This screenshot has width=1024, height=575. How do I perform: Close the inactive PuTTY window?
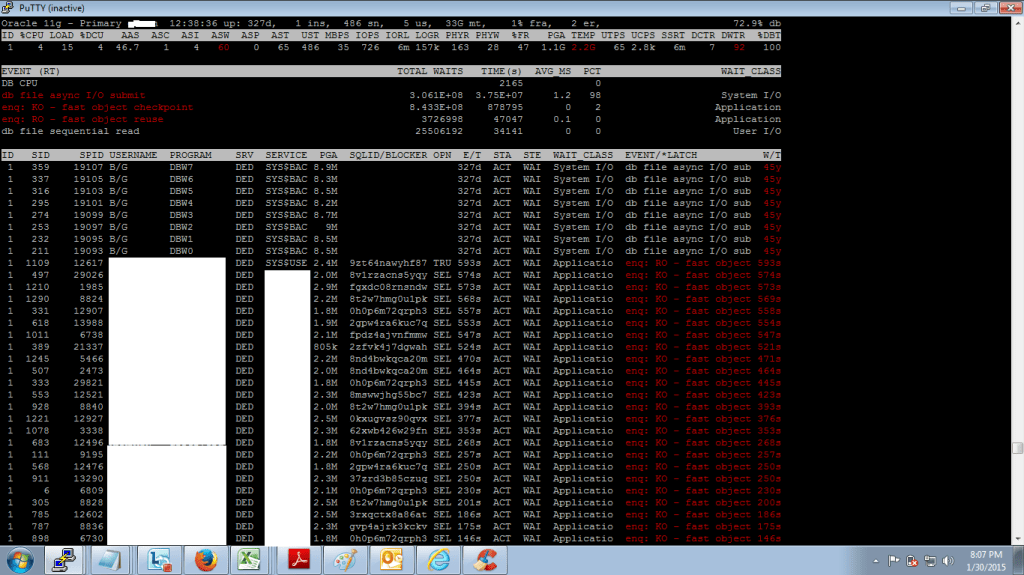pyautogui.click(x=1010, y=8)
